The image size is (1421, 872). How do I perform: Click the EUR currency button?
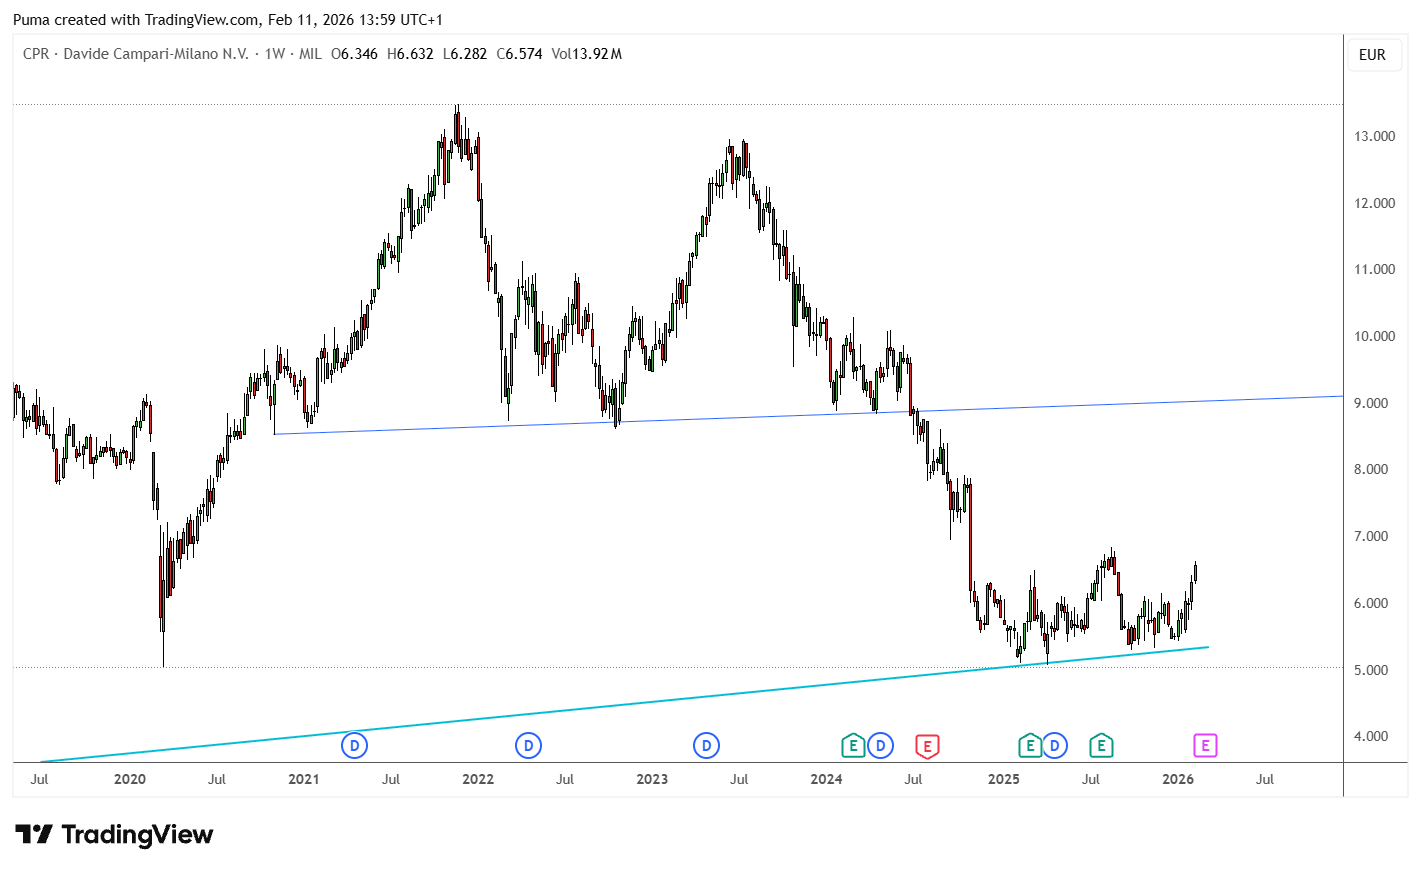pos(1372,55)
